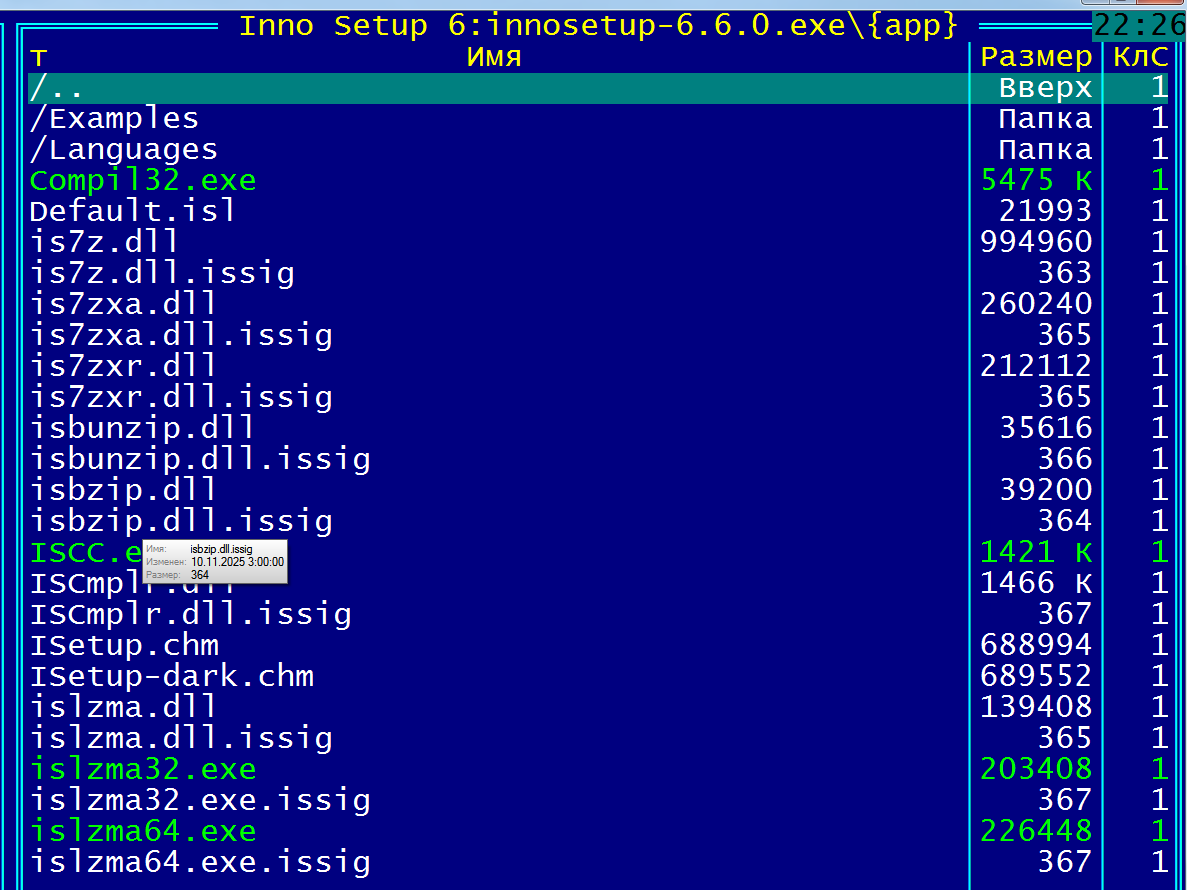Click the clock showing 22:26
This screenshot has height=890, width=1187.
[1139, 24]
